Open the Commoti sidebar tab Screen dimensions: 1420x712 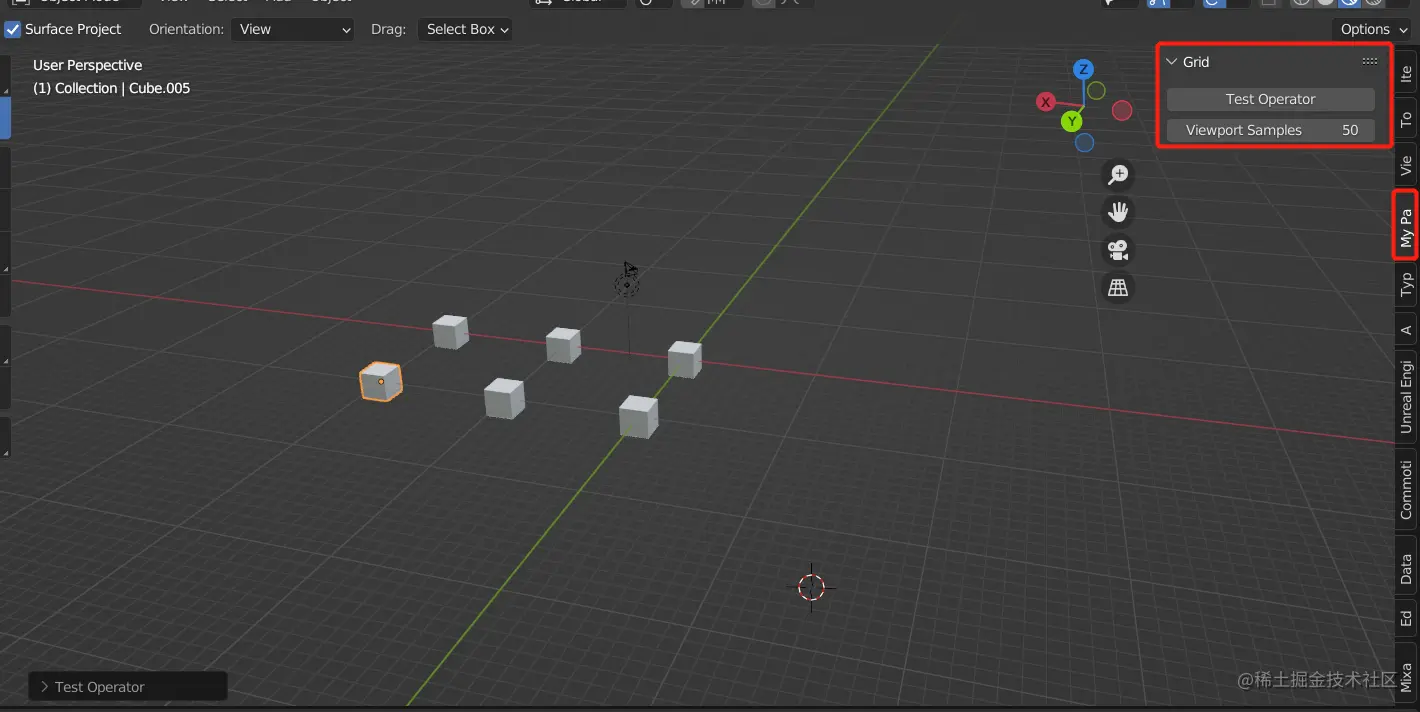click(x=1407, y=490)
